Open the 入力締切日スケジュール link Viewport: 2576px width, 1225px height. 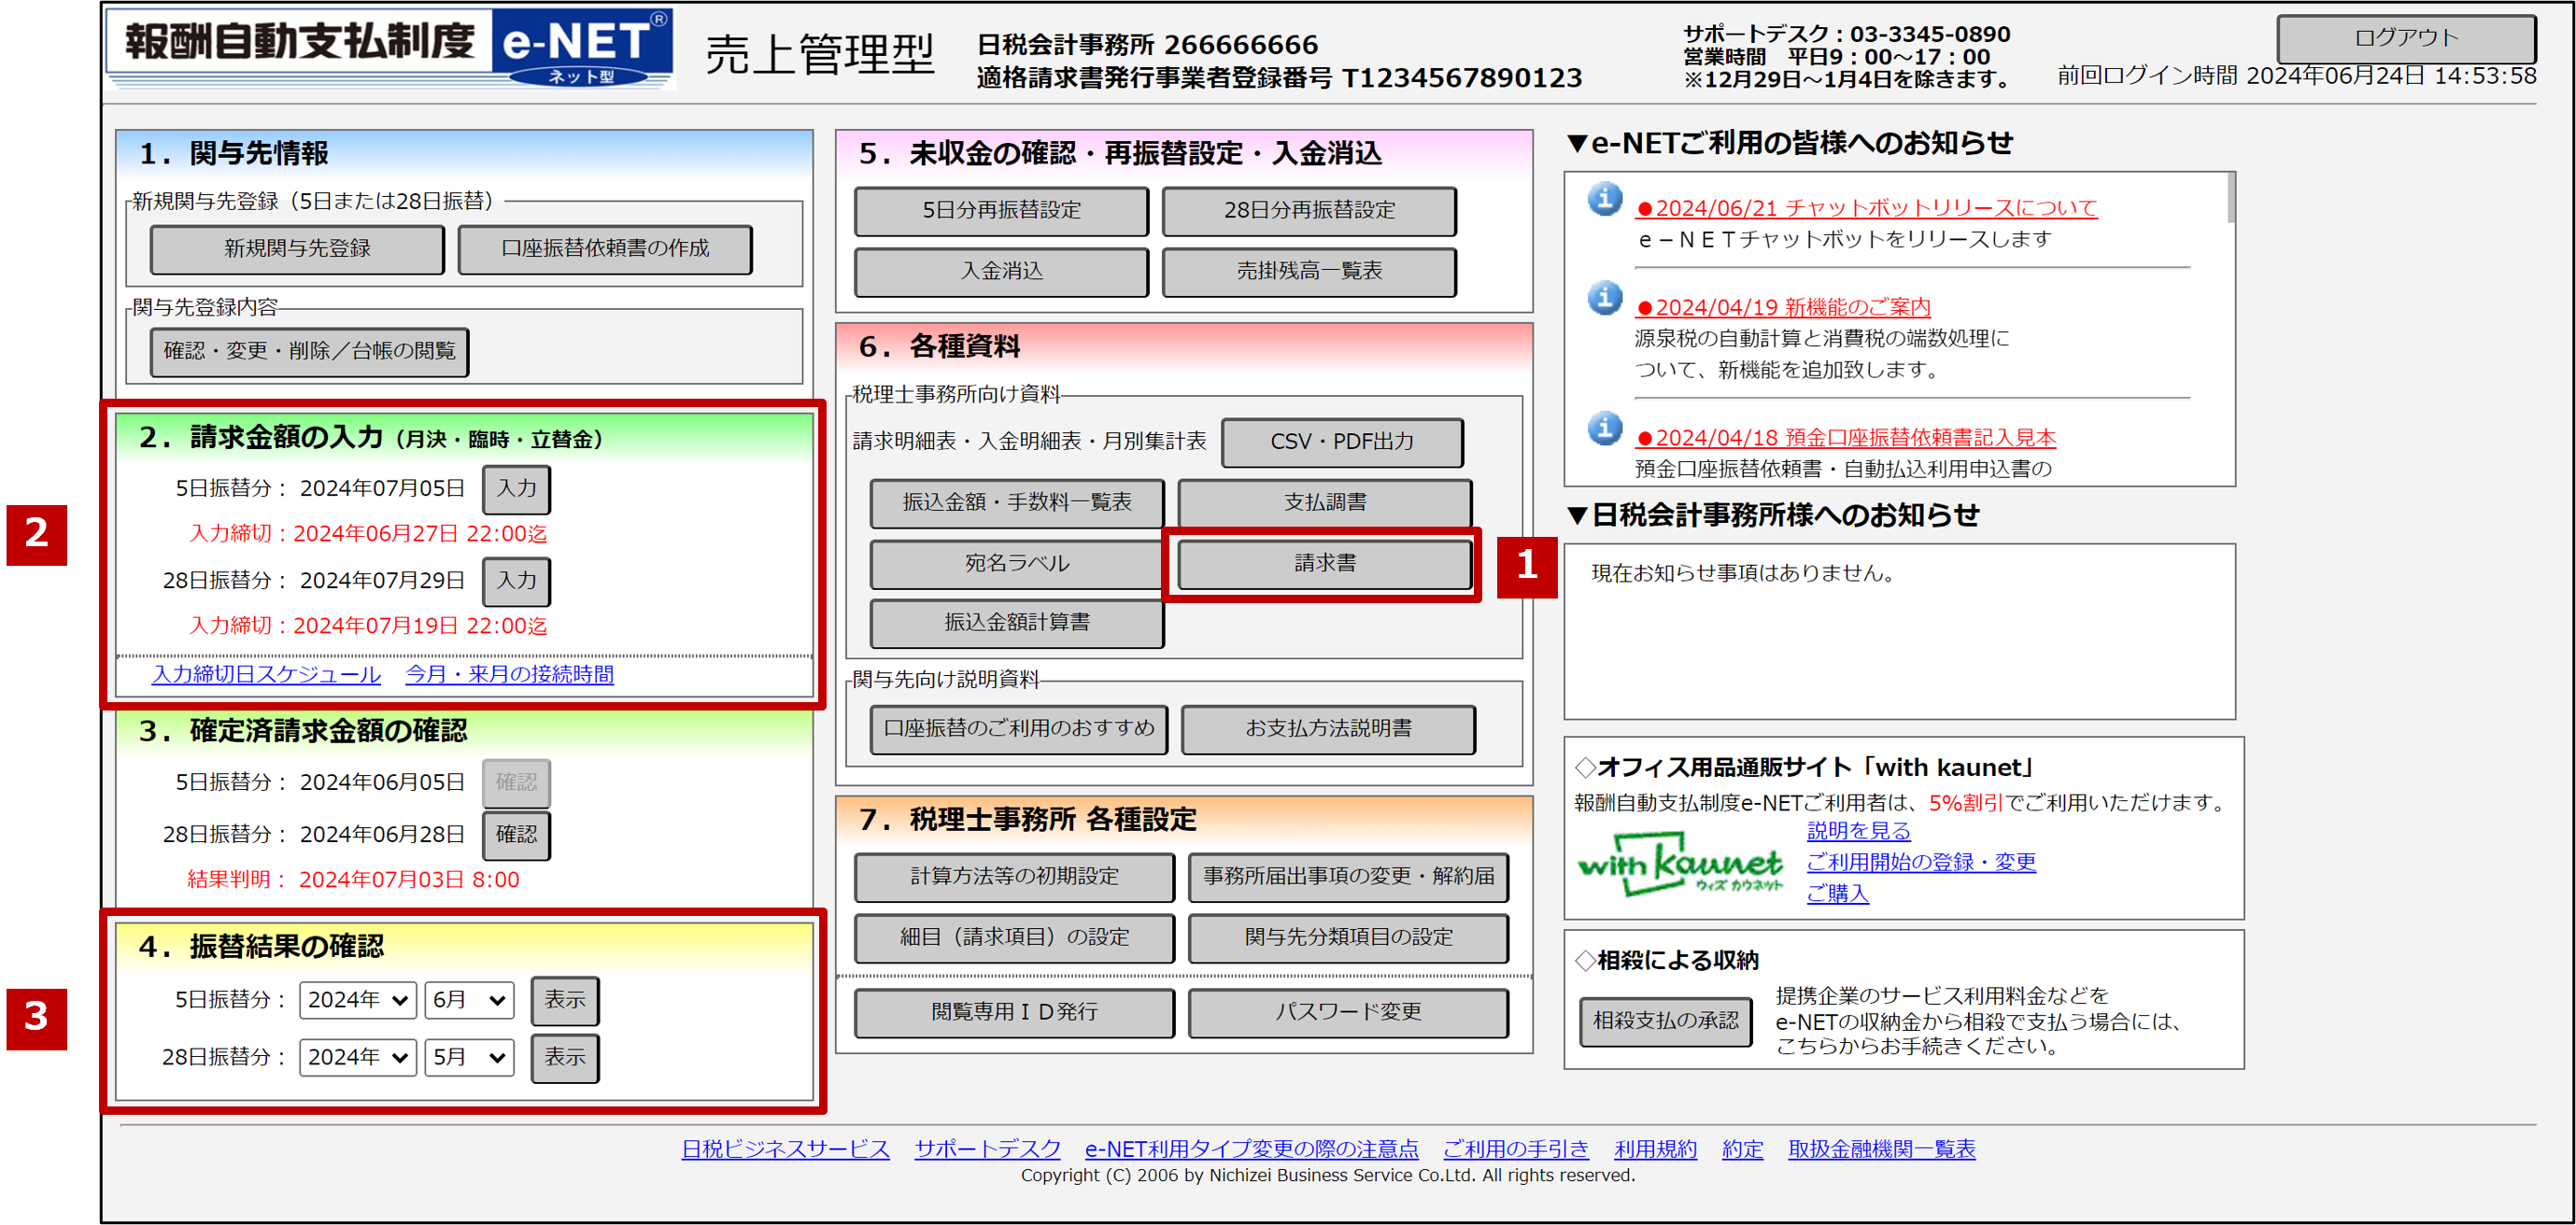point(266,675)
